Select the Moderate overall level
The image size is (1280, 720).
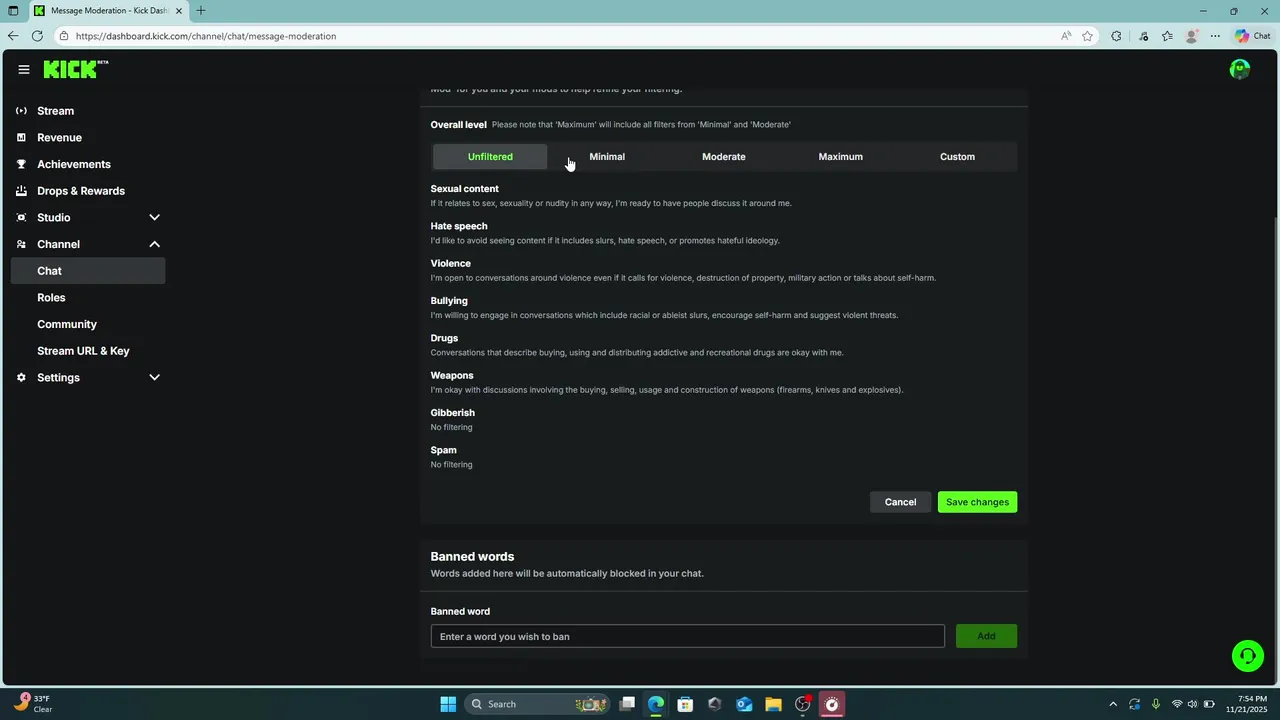coord(724,157)
